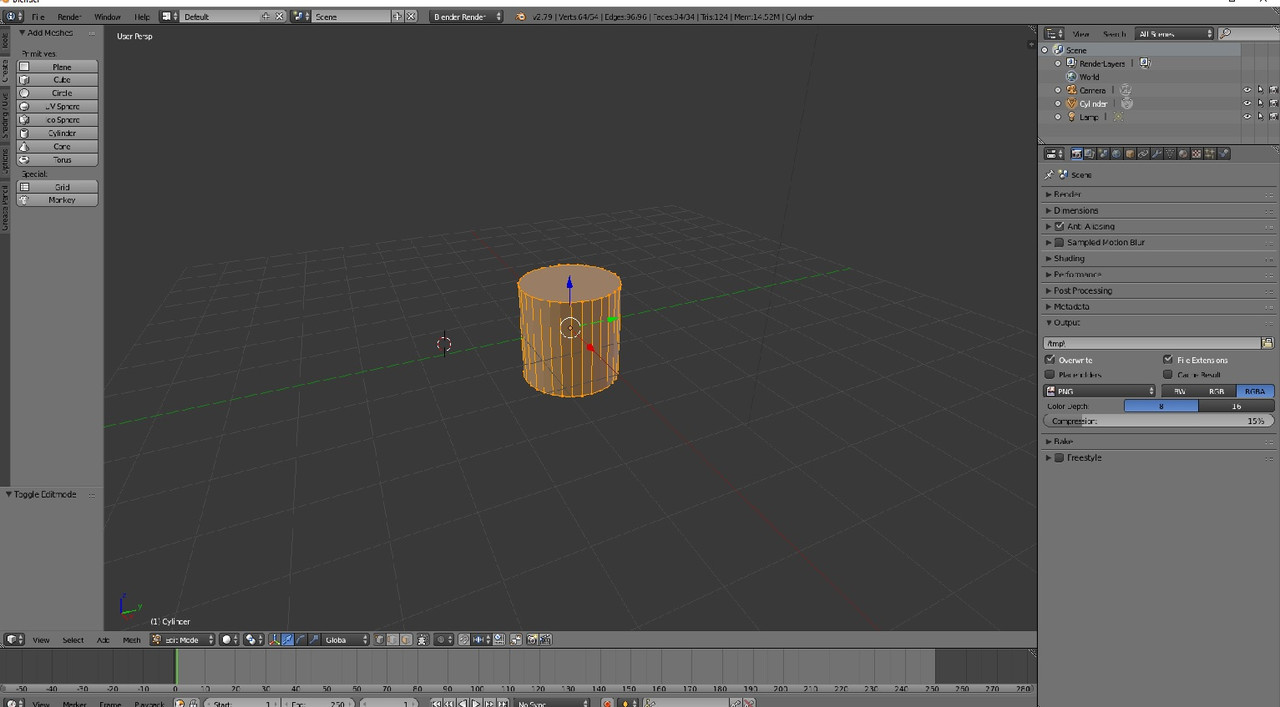Open the Constraints properties tab icon
The image size is (1280, 707).
pyautogui.click(x=1143, y=154)
